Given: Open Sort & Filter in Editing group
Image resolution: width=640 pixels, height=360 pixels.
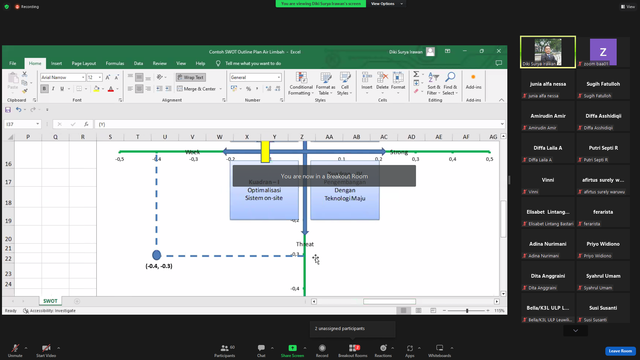Looking at the screenshot, I should tap(433, 84).
